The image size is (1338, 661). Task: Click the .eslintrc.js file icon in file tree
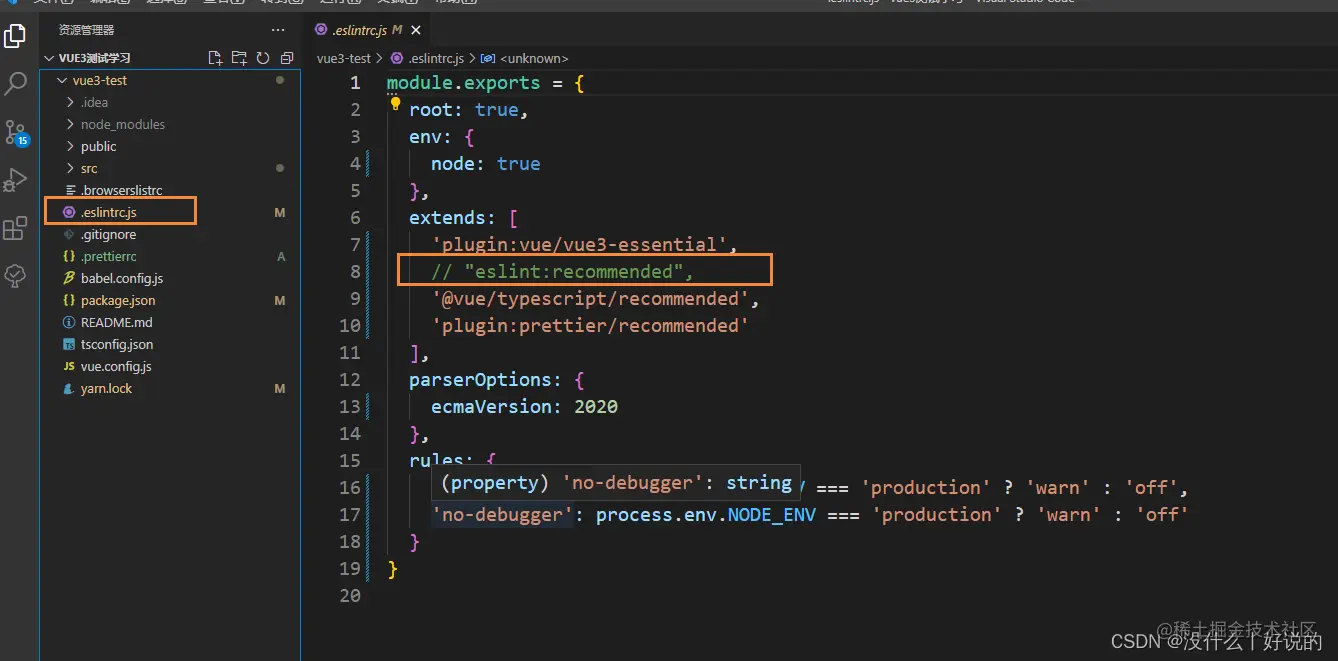[69, 212]
